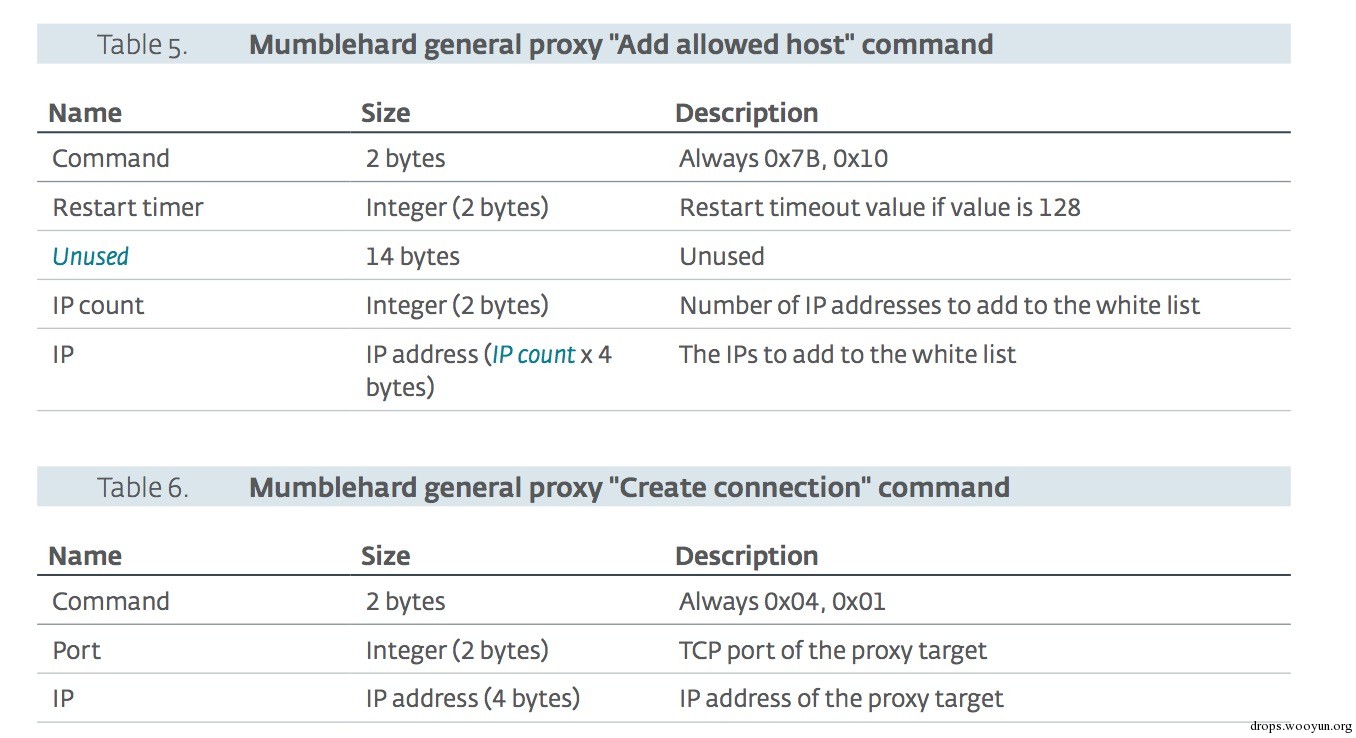Click 'Always 0x04, 0x01' description
This screenshot has height=738, width=1356.
tap(782, 602)
